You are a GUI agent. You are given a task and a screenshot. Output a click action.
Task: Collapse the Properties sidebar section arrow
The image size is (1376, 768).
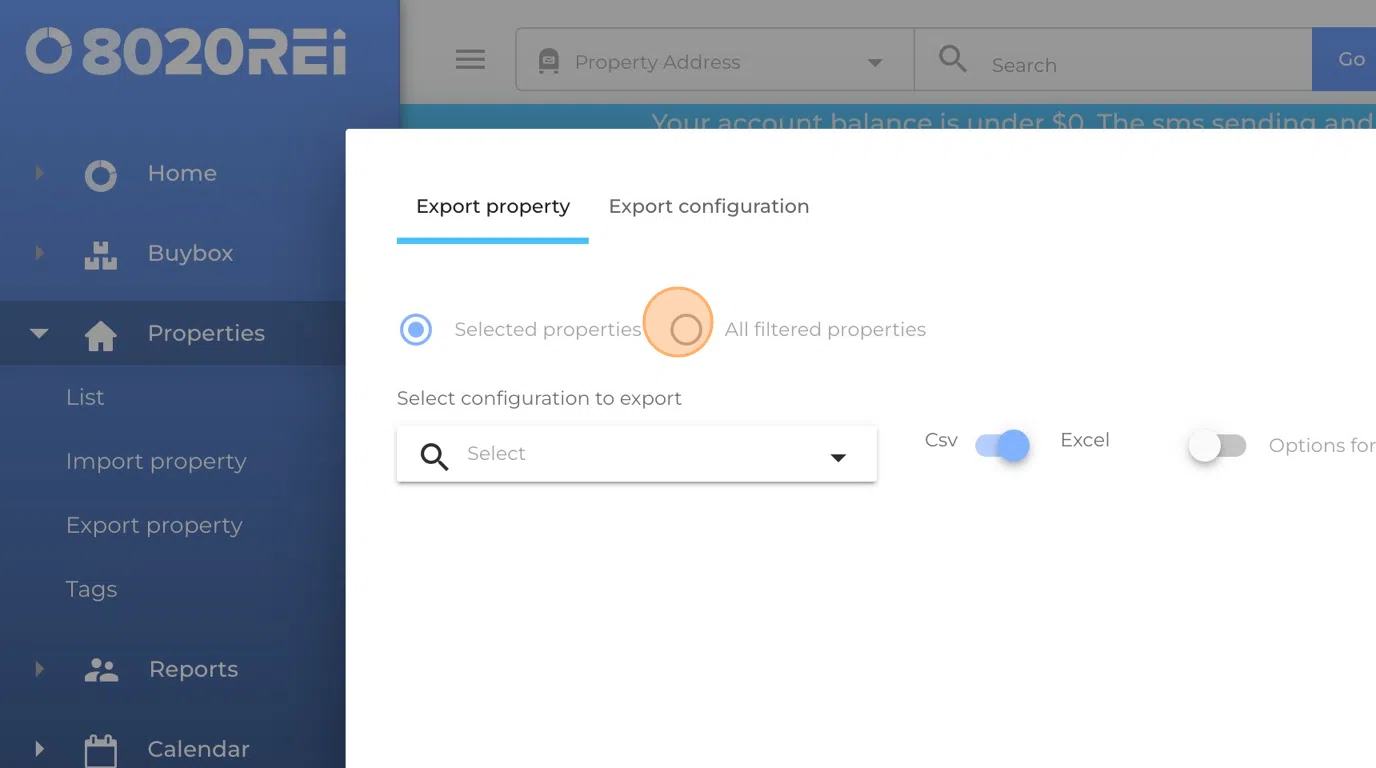39,334
